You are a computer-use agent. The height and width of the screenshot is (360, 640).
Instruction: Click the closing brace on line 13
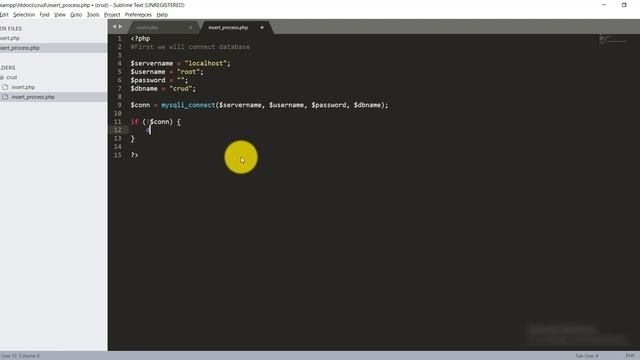[x=132, y=138]
